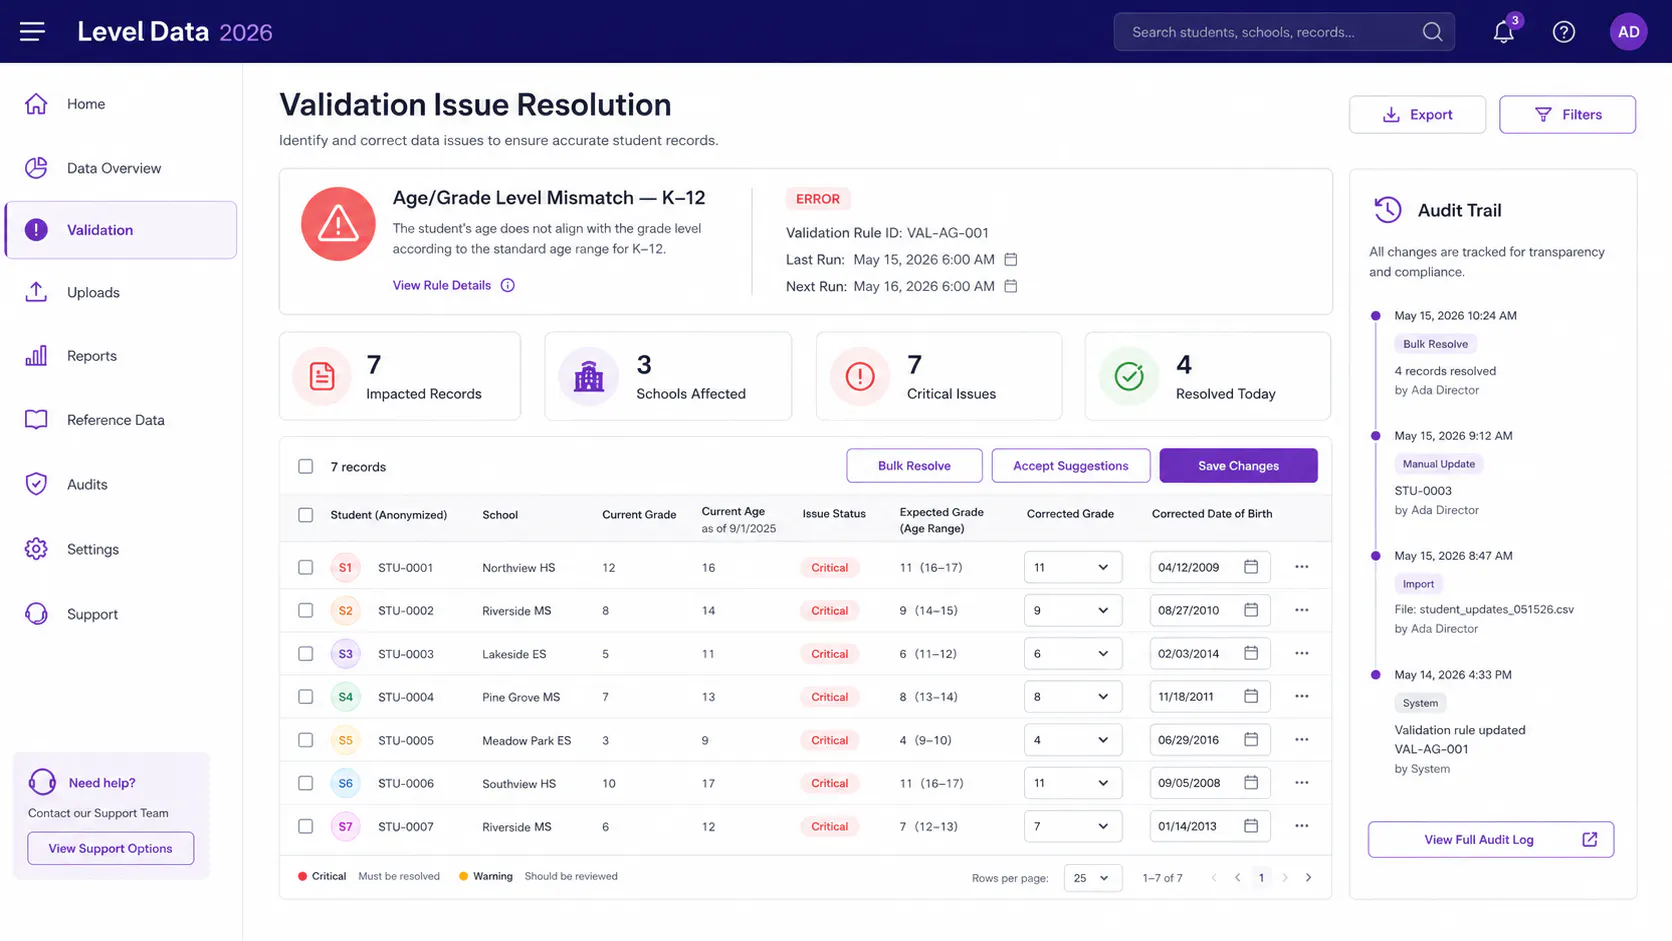Click the search magnifier icon

(x=1432, y=32)
